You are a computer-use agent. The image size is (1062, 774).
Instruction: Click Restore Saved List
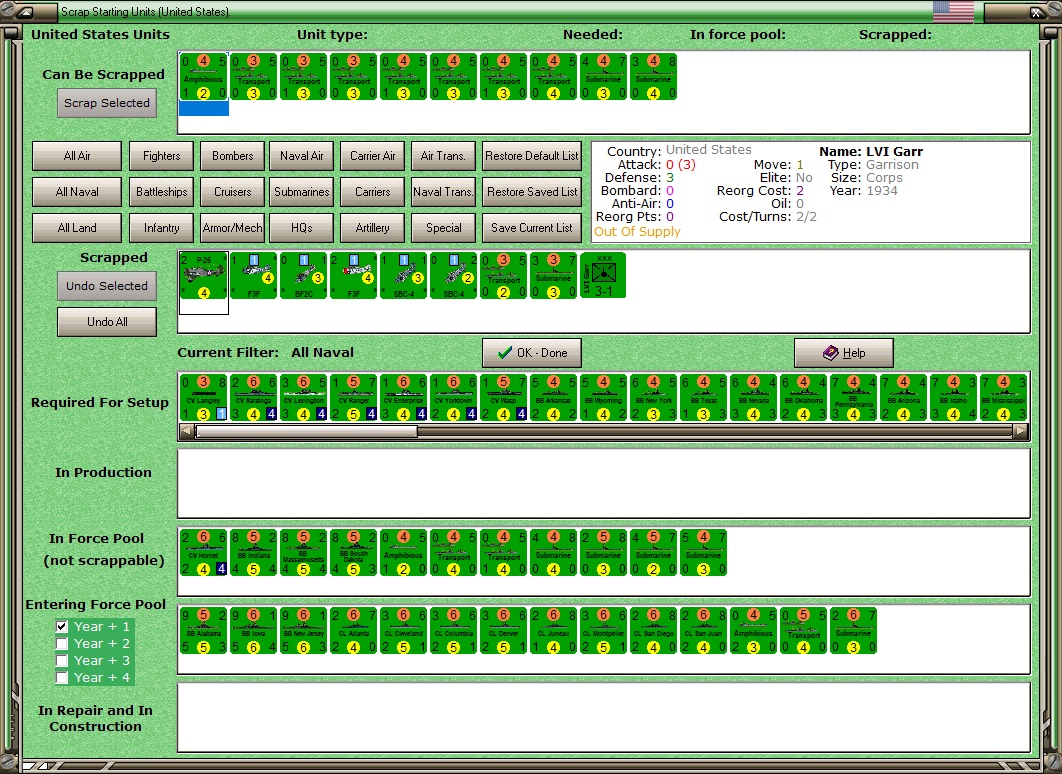coord(532,192)
